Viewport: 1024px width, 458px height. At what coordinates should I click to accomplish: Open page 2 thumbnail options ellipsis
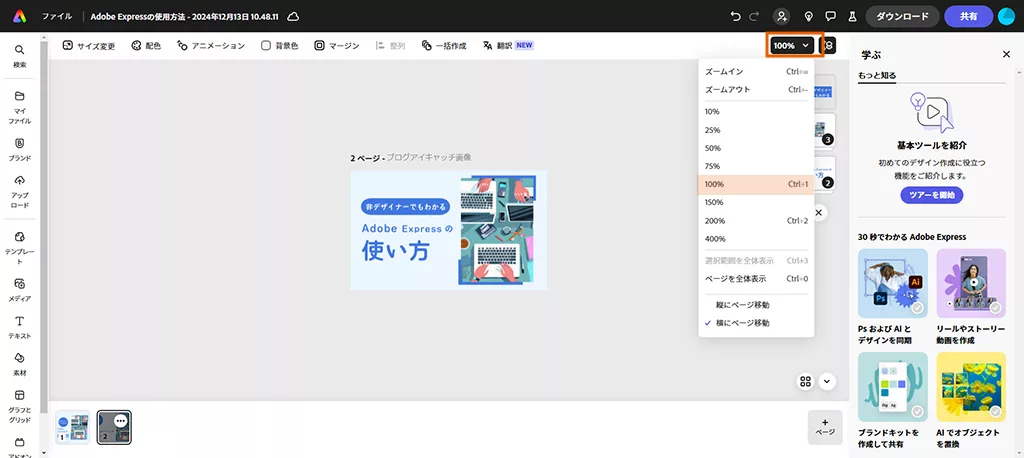click(120, 421)
